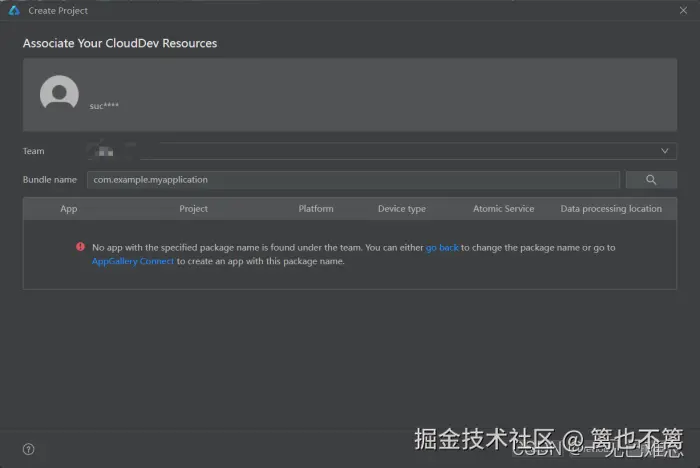Open the AppGallery Connect link
The image size is (700, 468).
(x=133, y=261)
